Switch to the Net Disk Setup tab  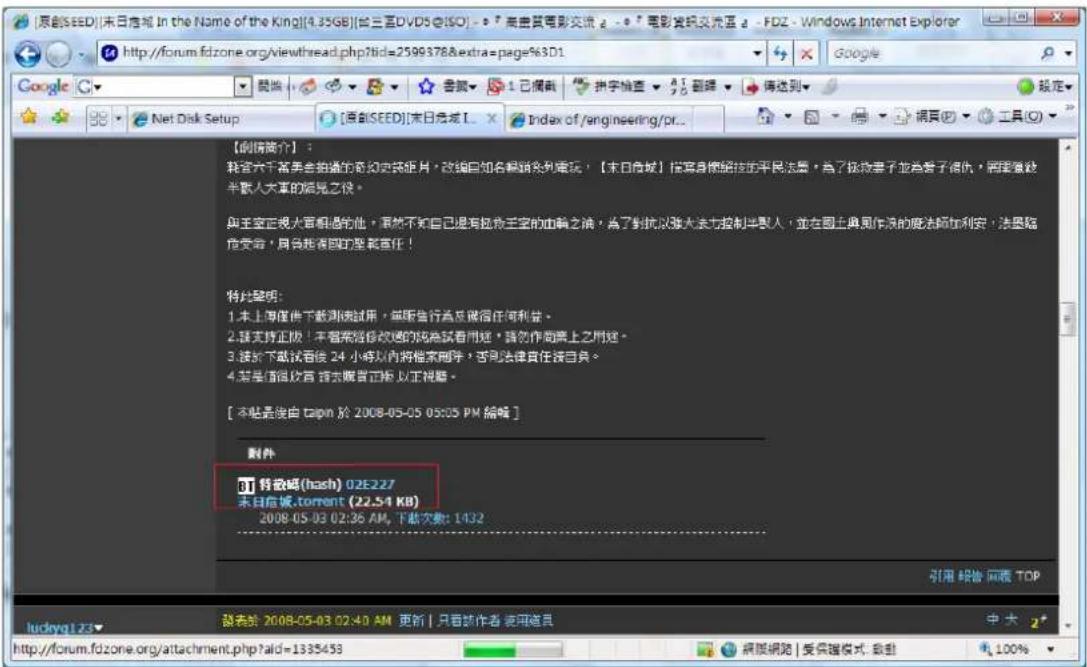click(x=220, y=119)
